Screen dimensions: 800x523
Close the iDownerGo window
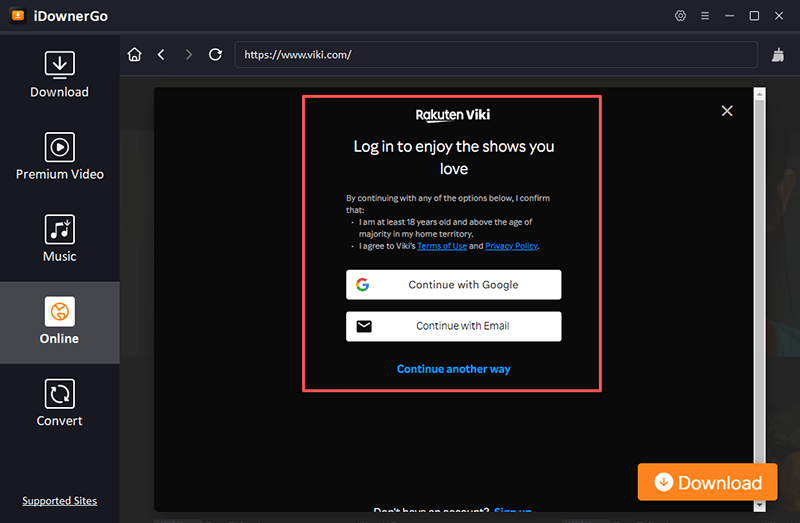tap(779, 16)
